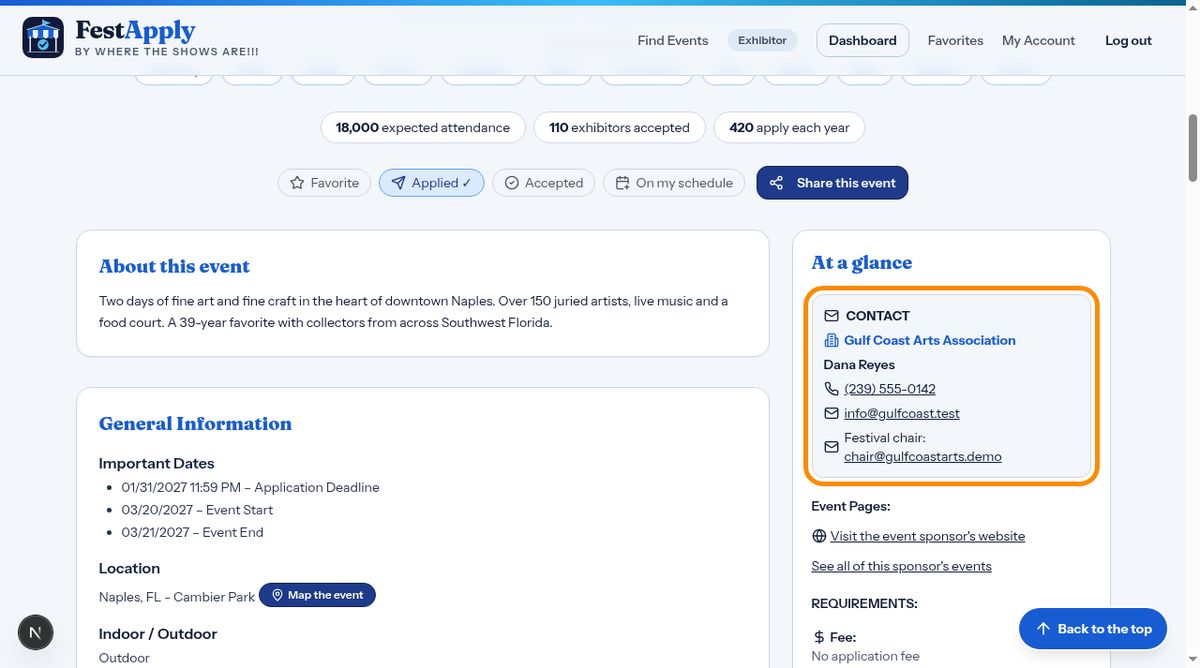Viewport: 1200px width, 668px height.
Task: Click the page vertical scrollbar thumb
Action: [x=1192, y=147]
